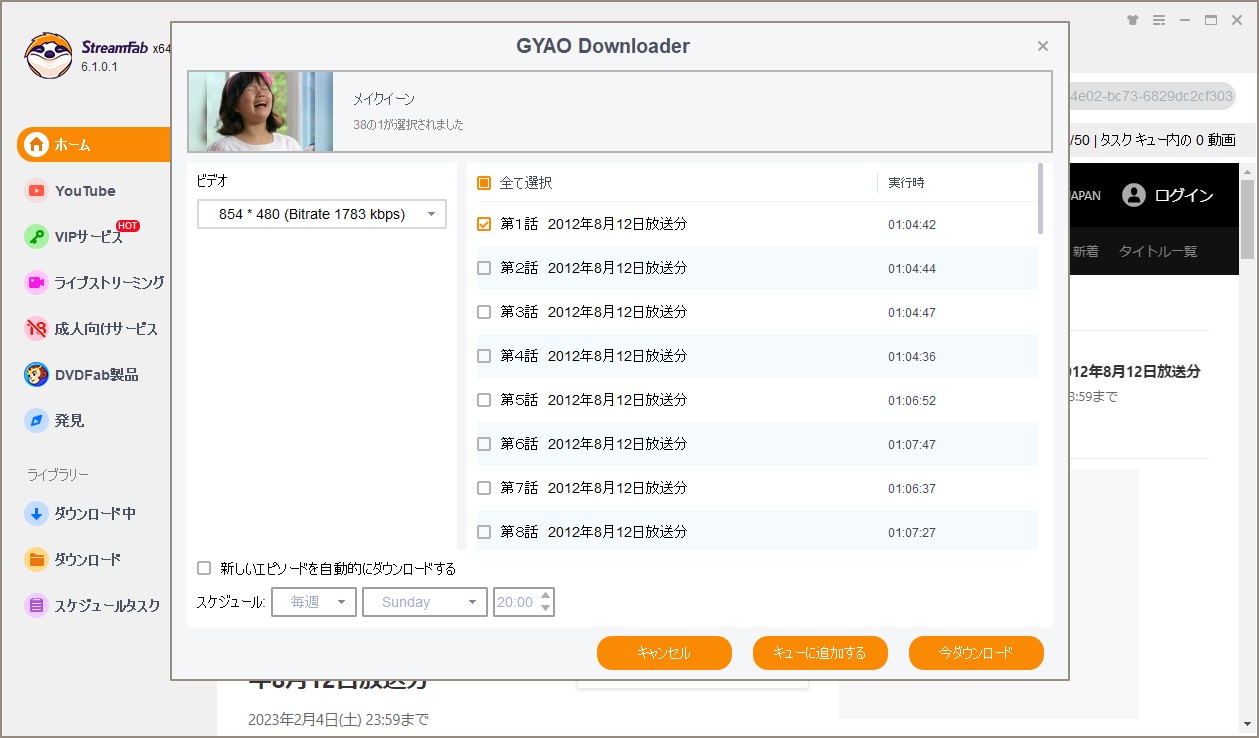
Task: Open the Sunday day dropdown
Action: [425, 602]
